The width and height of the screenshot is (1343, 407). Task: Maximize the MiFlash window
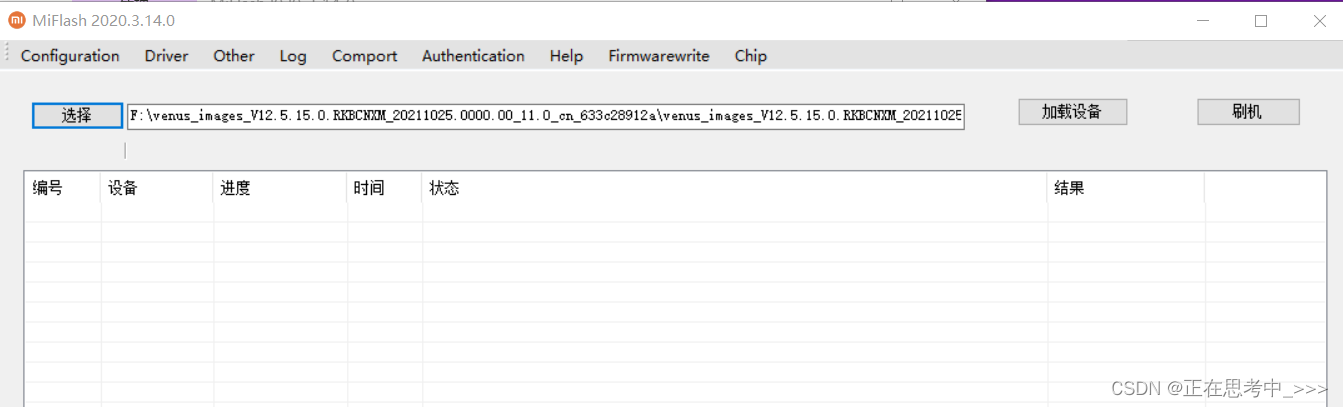pos(1261,20)
